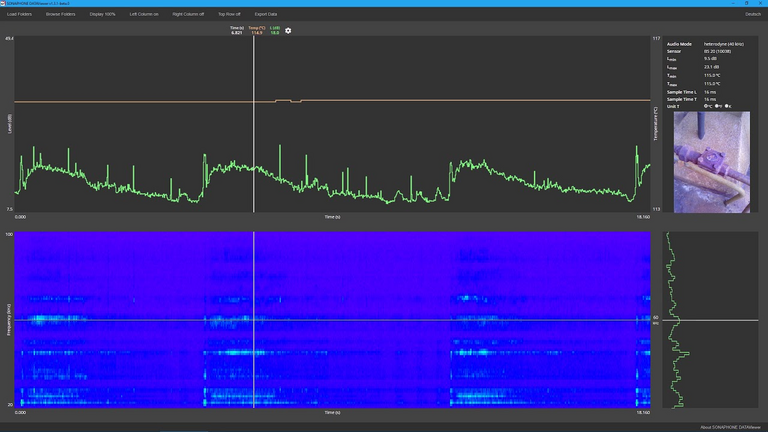Click the SONAPHONE app icon in title bar
Image resolution: width=768 pixels, height=432 pixels.
(3, 3)
